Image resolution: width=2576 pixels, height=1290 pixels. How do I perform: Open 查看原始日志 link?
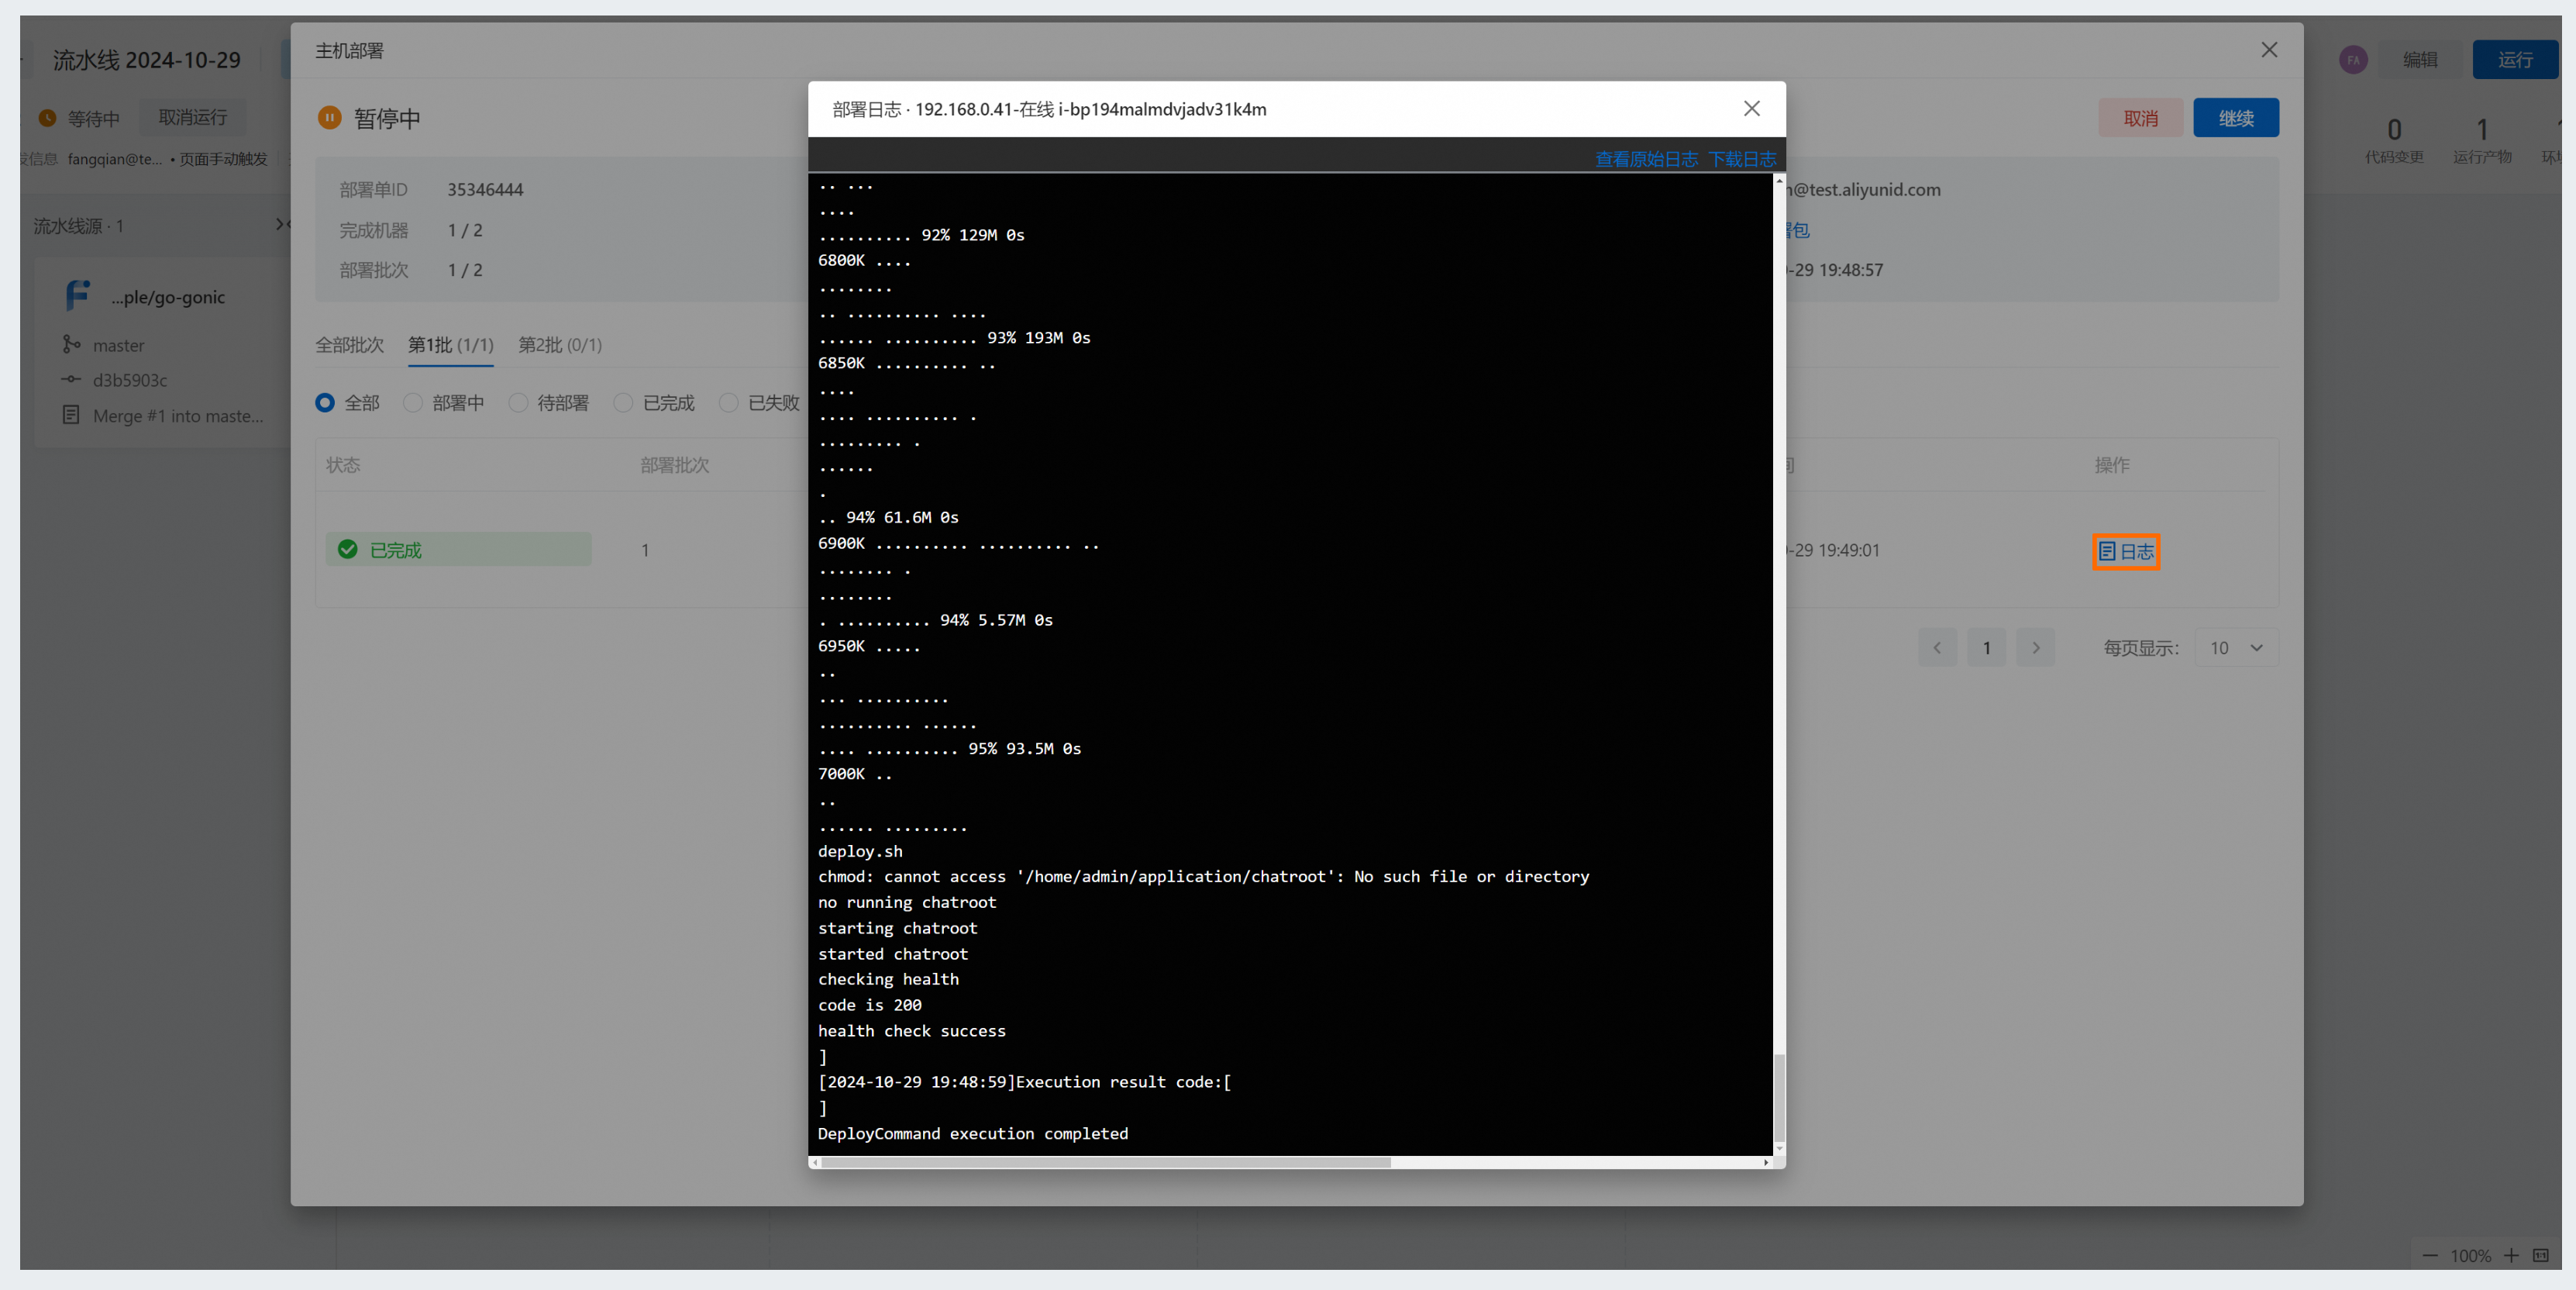(x=1646, y=159)
